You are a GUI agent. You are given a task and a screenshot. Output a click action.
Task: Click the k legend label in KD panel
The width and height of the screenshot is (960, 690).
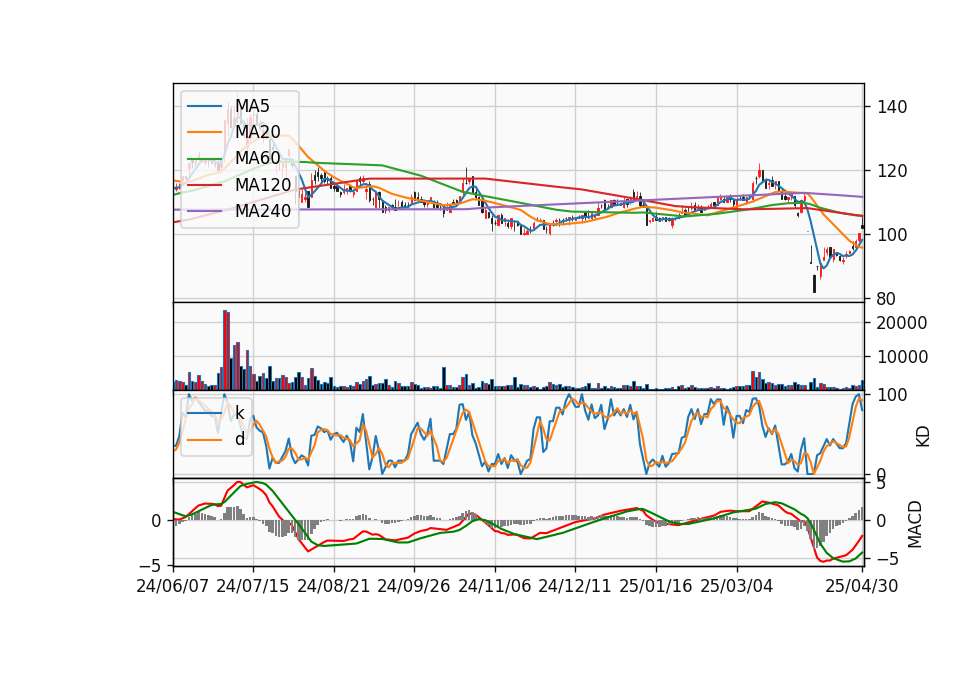tap(239, 413)
